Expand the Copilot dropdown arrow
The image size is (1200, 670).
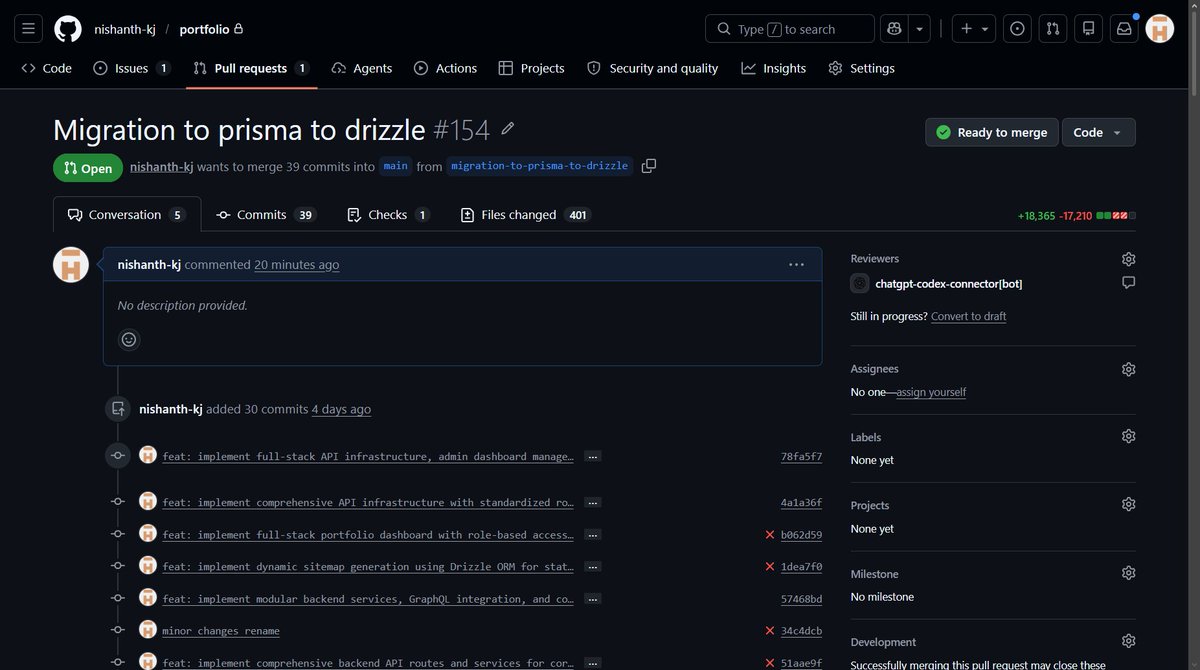point(919,29)
